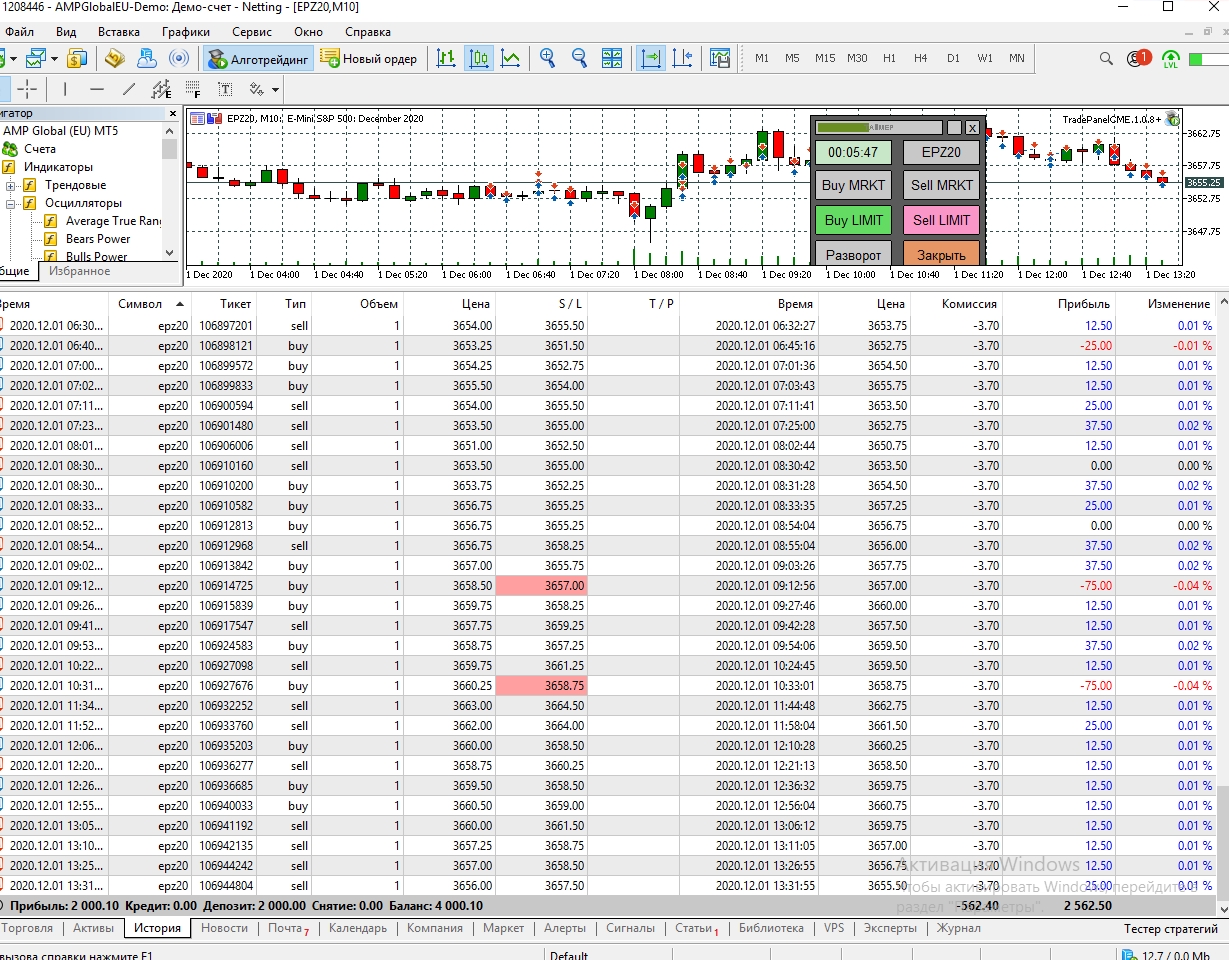Open the Сервис menu
The width and height of the screenshot is (1229, 960).
coord(251,32)
